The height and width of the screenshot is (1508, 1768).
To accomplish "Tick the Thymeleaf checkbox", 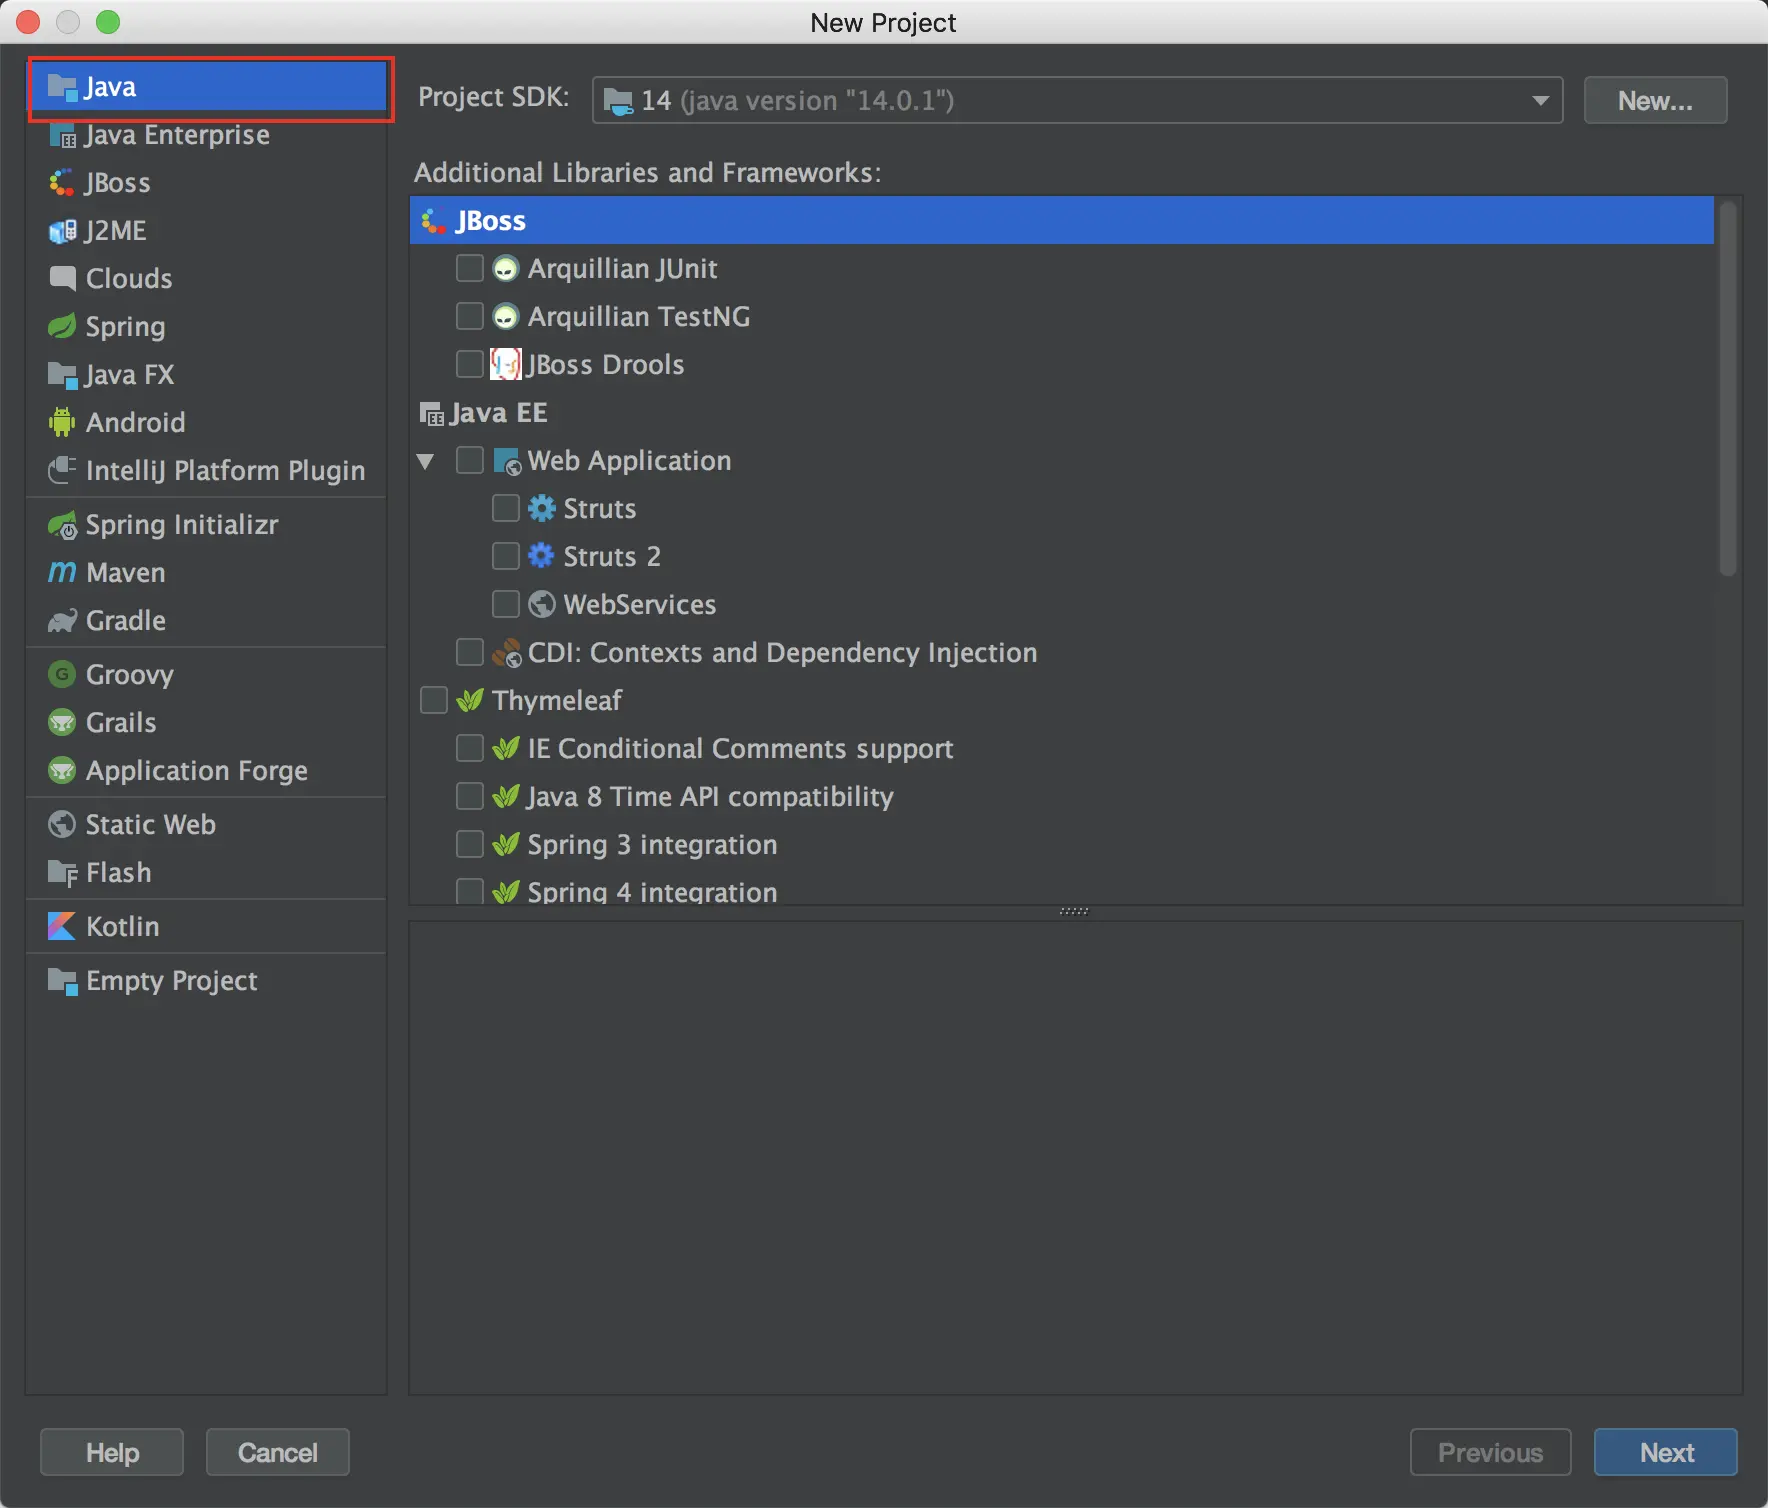I will click(434, 700).
